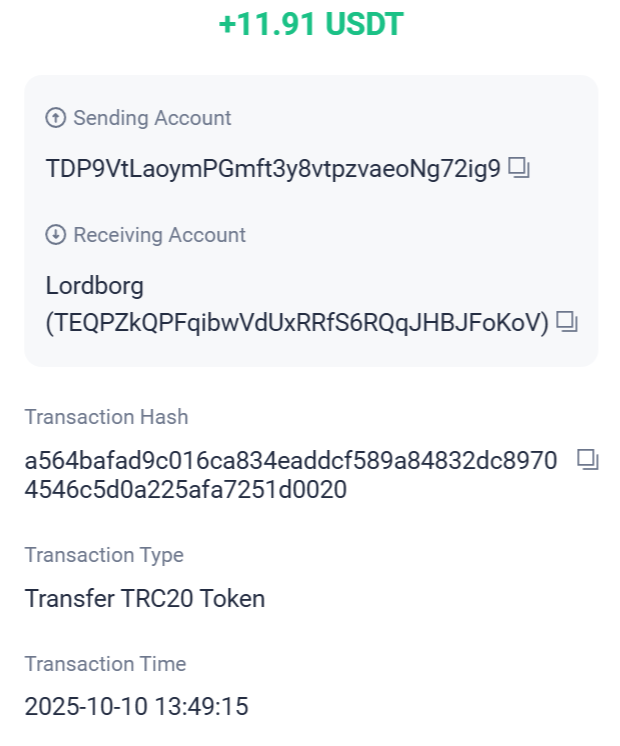
Task: Click the hash line starting with a564bafad
Action: point(290,461)
